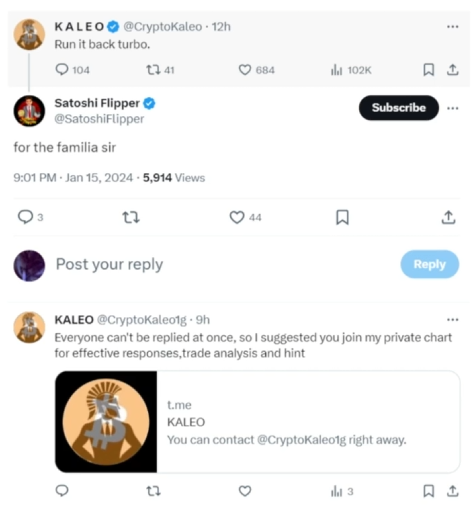The height and width of the screenshot is (515, 471).
Task: Open @SatoshiFlipper profile handle
Action: [x=99, y=119]
